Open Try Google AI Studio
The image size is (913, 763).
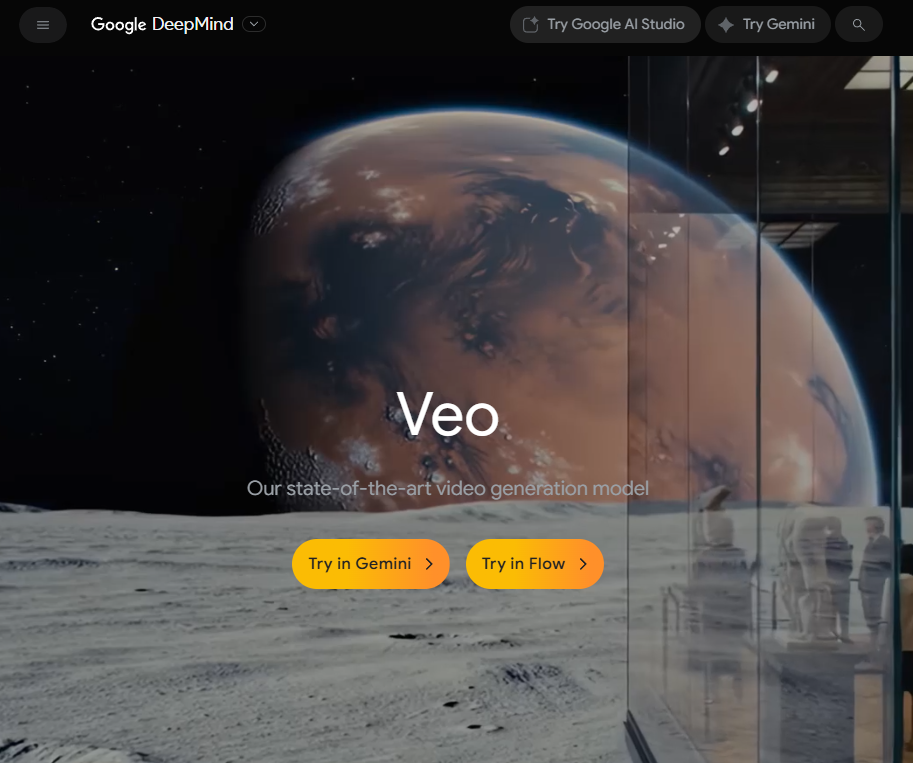tap(605, 24)
